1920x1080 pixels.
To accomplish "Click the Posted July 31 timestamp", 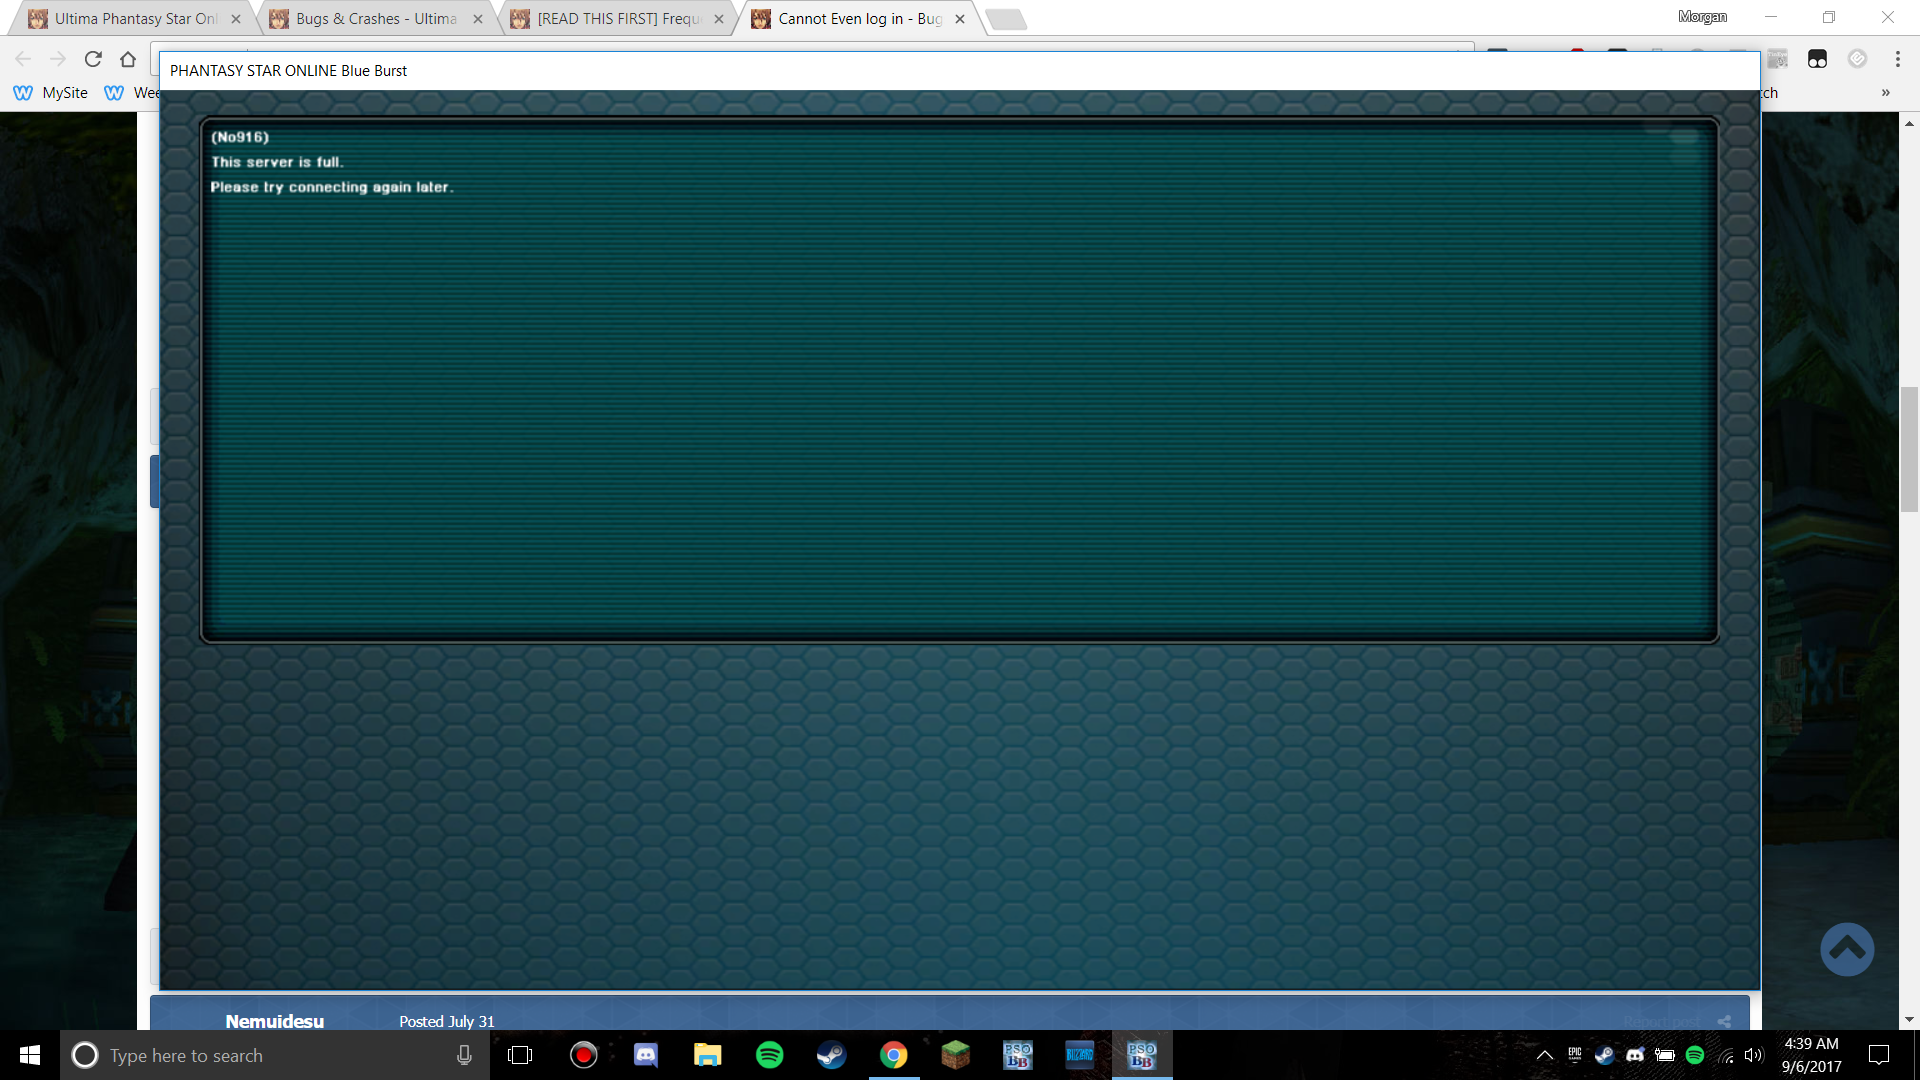I will pyautogui.click(x=447, y=1021).
